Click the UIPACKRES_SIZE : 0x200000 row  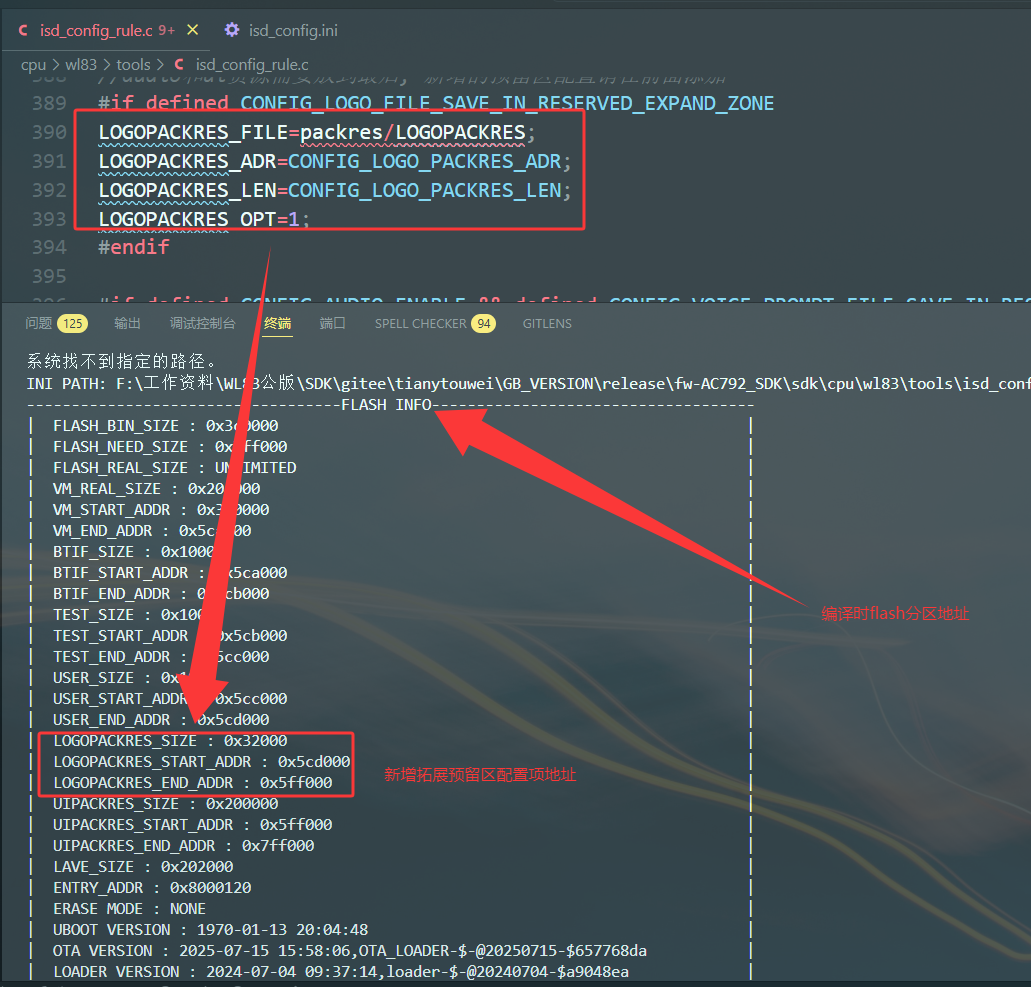[166, 804]
